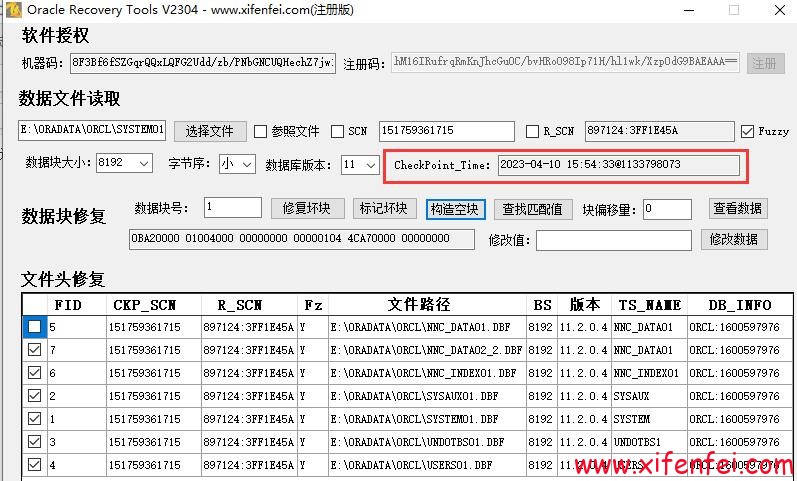Open the 数据块大小 dropdown showing 8192
Screen dimensions: 797x481
pos(124,163)
